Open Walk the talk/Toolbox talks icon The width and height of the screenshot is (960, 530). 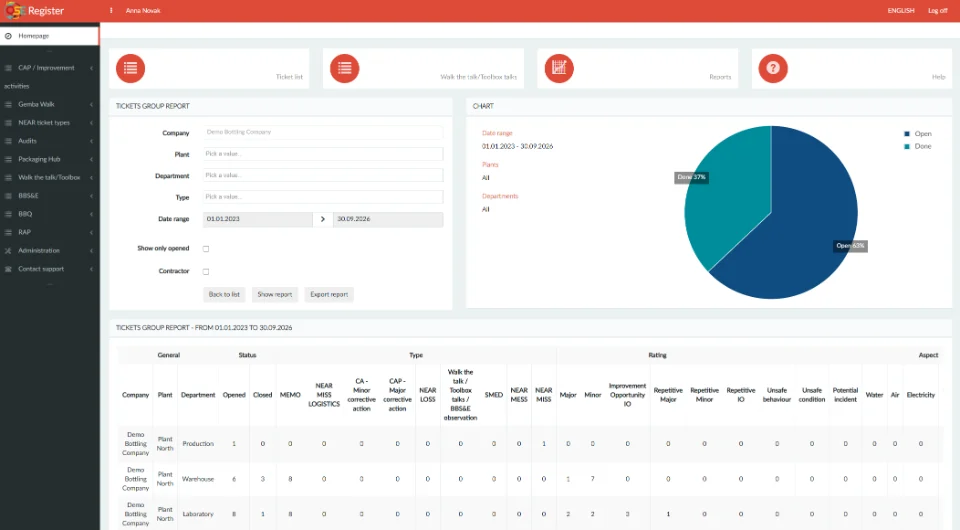pyautogui.click(x=345, y=68)
